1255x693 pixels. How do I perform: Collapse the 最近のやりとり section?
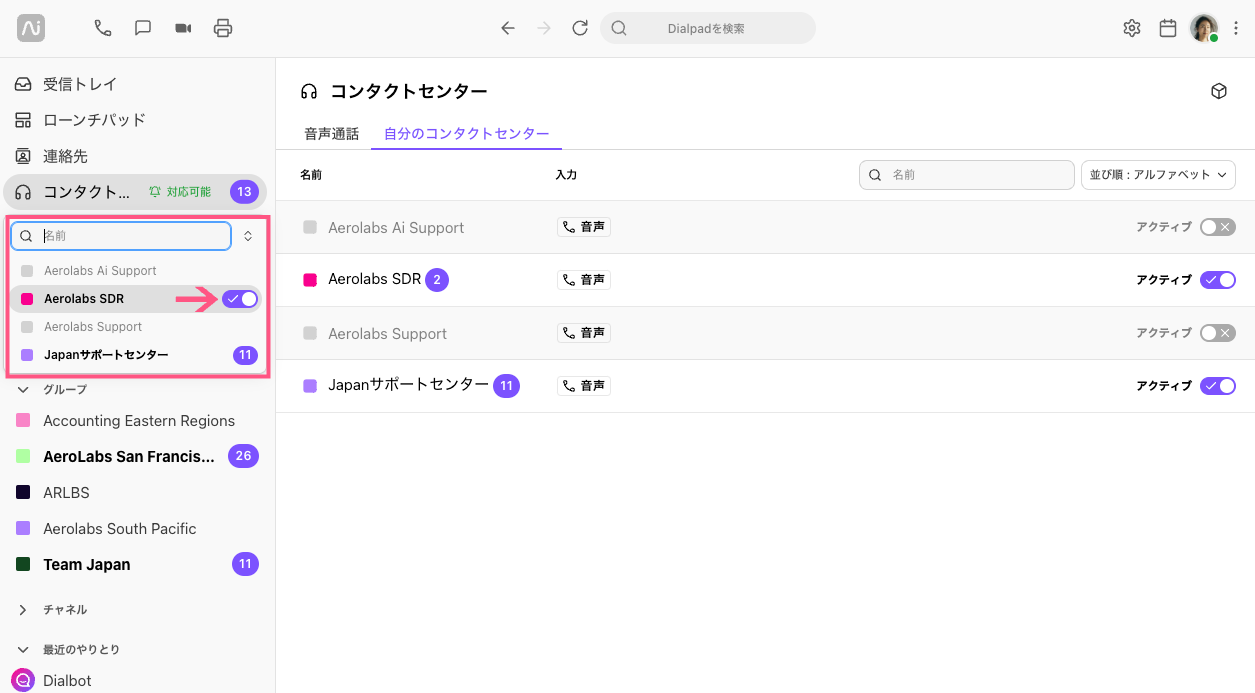pos(23,649)
